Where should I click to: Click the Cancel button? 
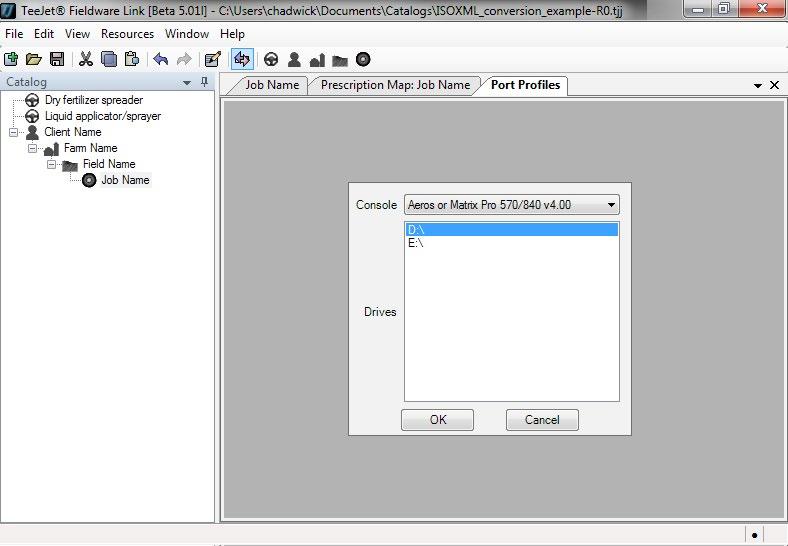pos(542,420)
